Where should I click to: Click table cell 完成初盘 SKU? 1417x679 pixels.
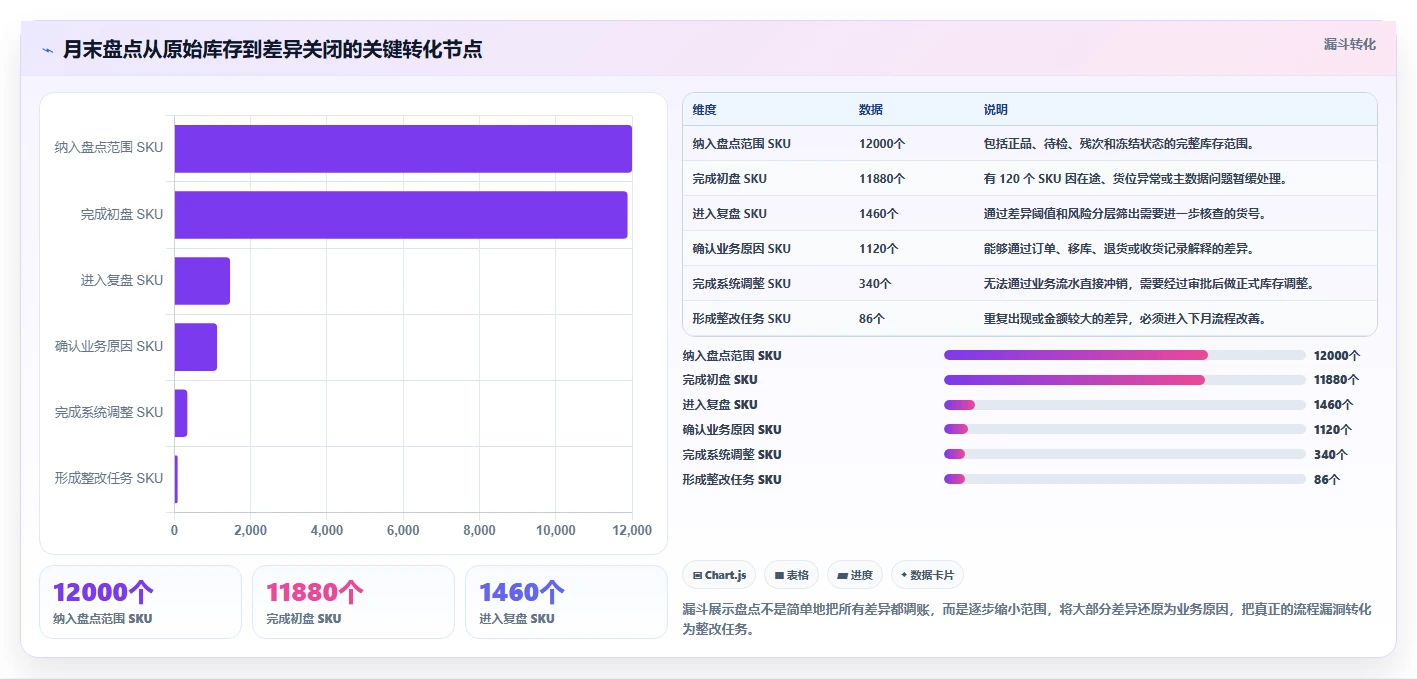tap(730, 179)
